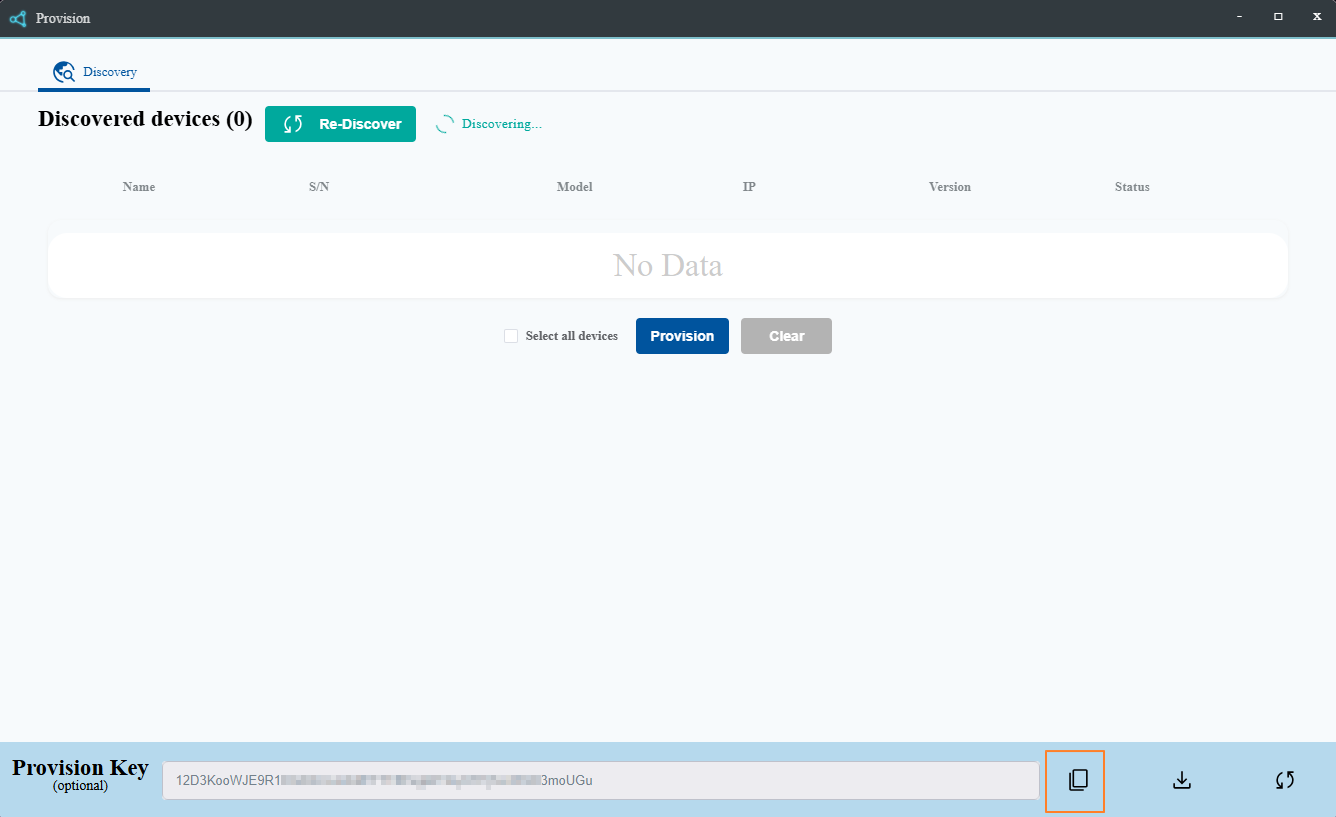The image size is (1336, 817).
Task: Enable the Select all devices checkbox
Action: coord(511,336)
